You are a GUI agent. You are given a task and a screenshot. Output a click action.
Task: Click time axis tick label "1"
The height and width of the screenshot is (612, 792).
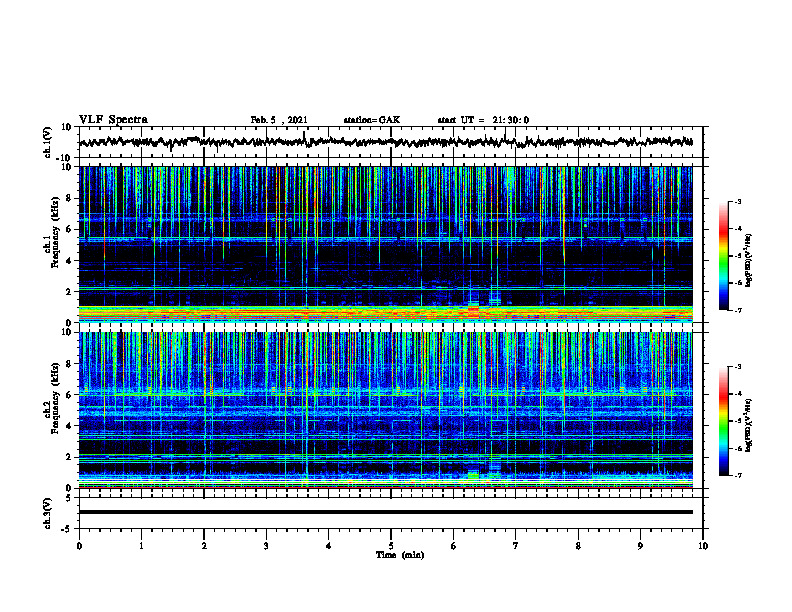[x=141, y=546]
